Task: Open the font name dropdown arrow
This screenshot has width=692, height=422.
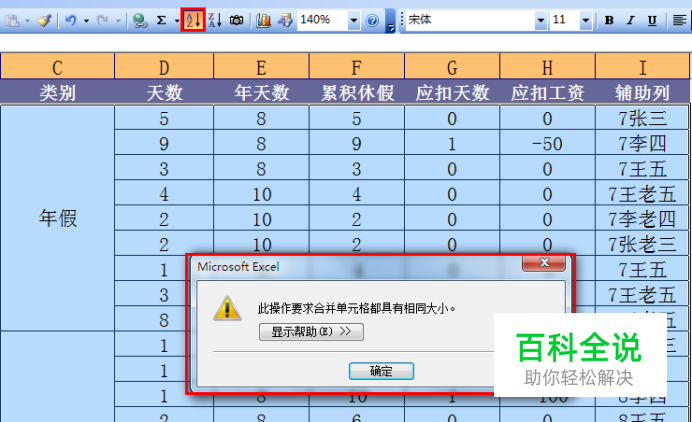Action: 541,20
